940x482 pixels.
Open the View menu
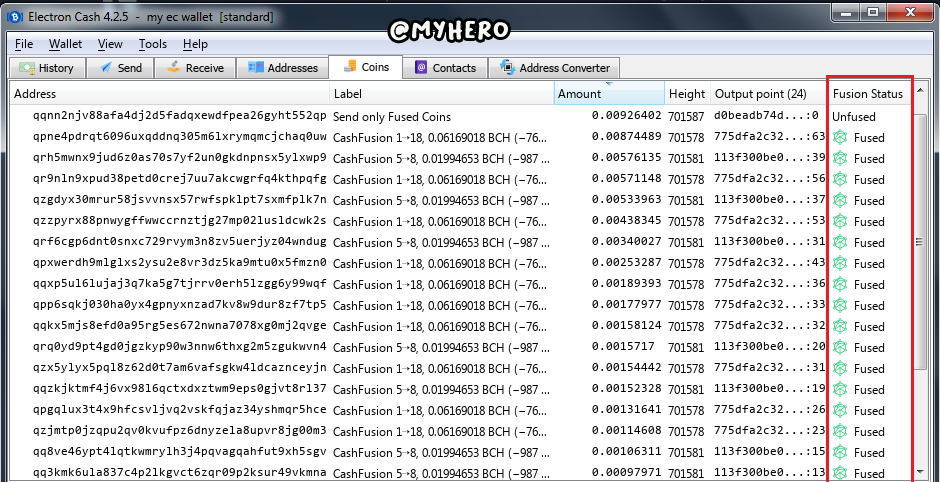click(110, 44)
